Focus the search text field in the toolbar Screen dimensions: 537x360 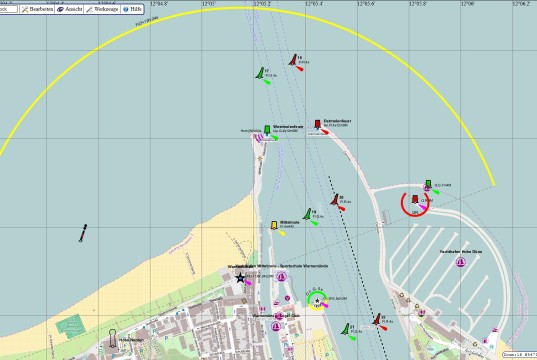[x=8, y=9]
